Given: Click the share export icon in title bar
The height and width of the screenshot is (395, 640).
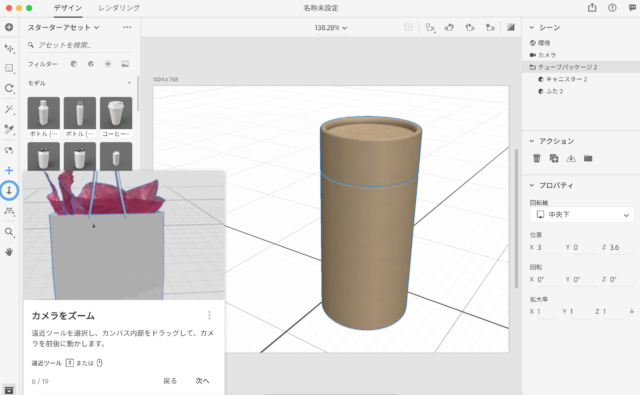Looking at the screenshot, I should (592, 7).
